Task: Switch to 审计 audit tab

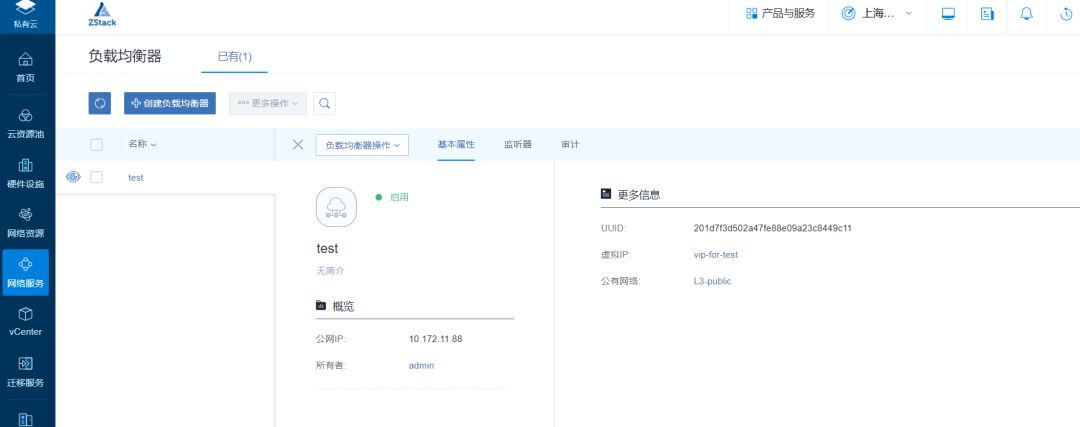Action: (570, 145)
